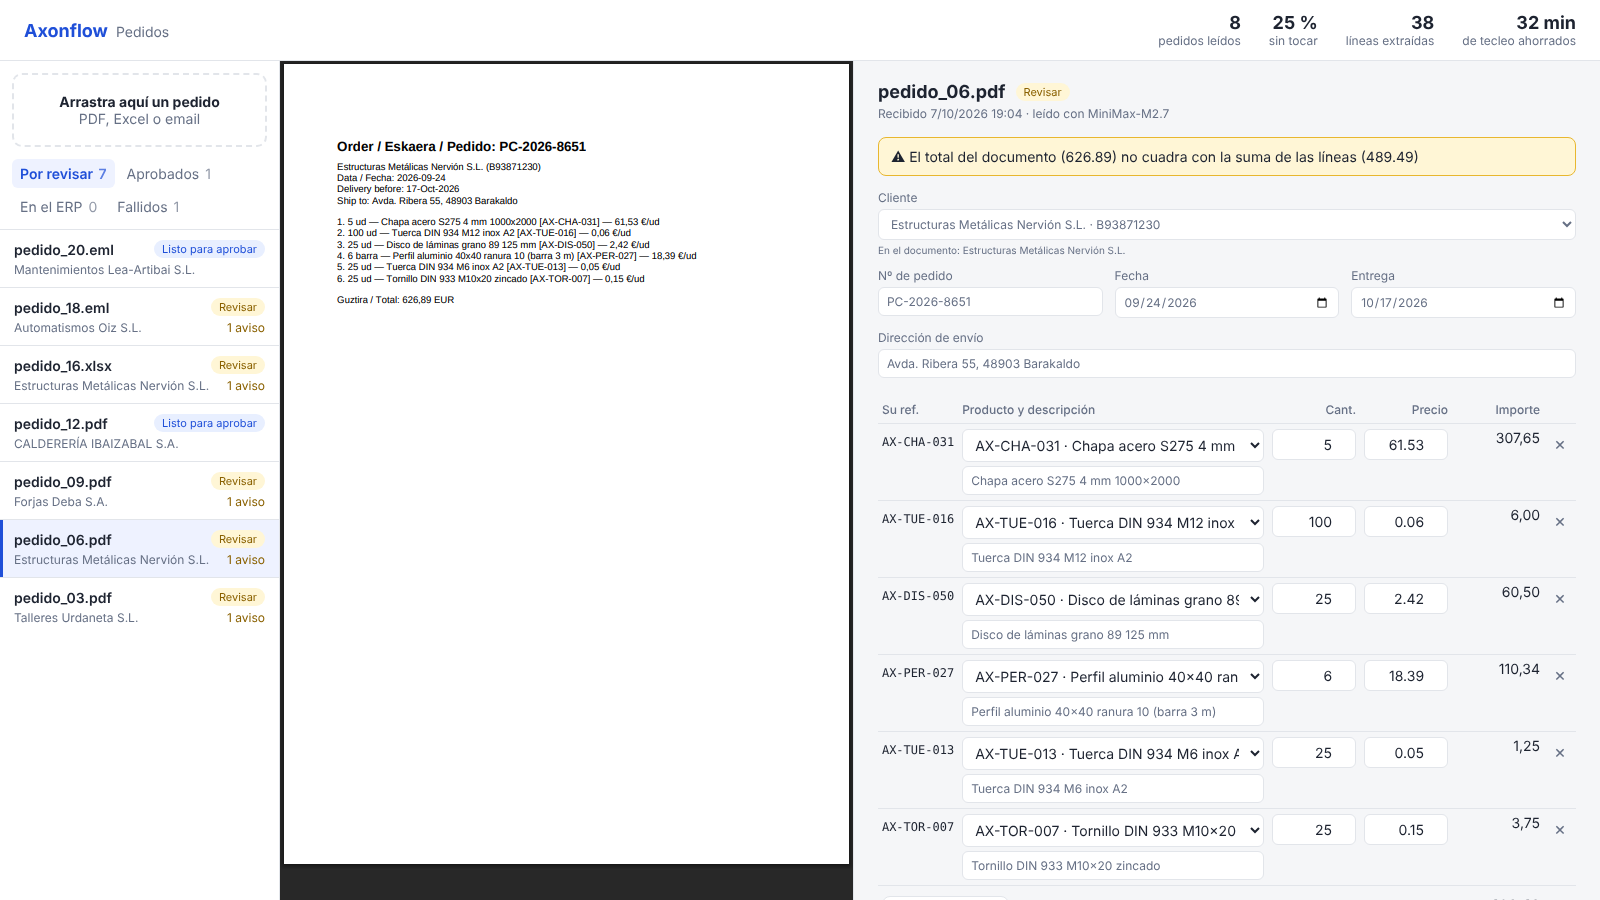Image resolution: width=1600 pixels, height=900 pixels.
Task: Click the order drop zone area
Action: coord(139,110)
